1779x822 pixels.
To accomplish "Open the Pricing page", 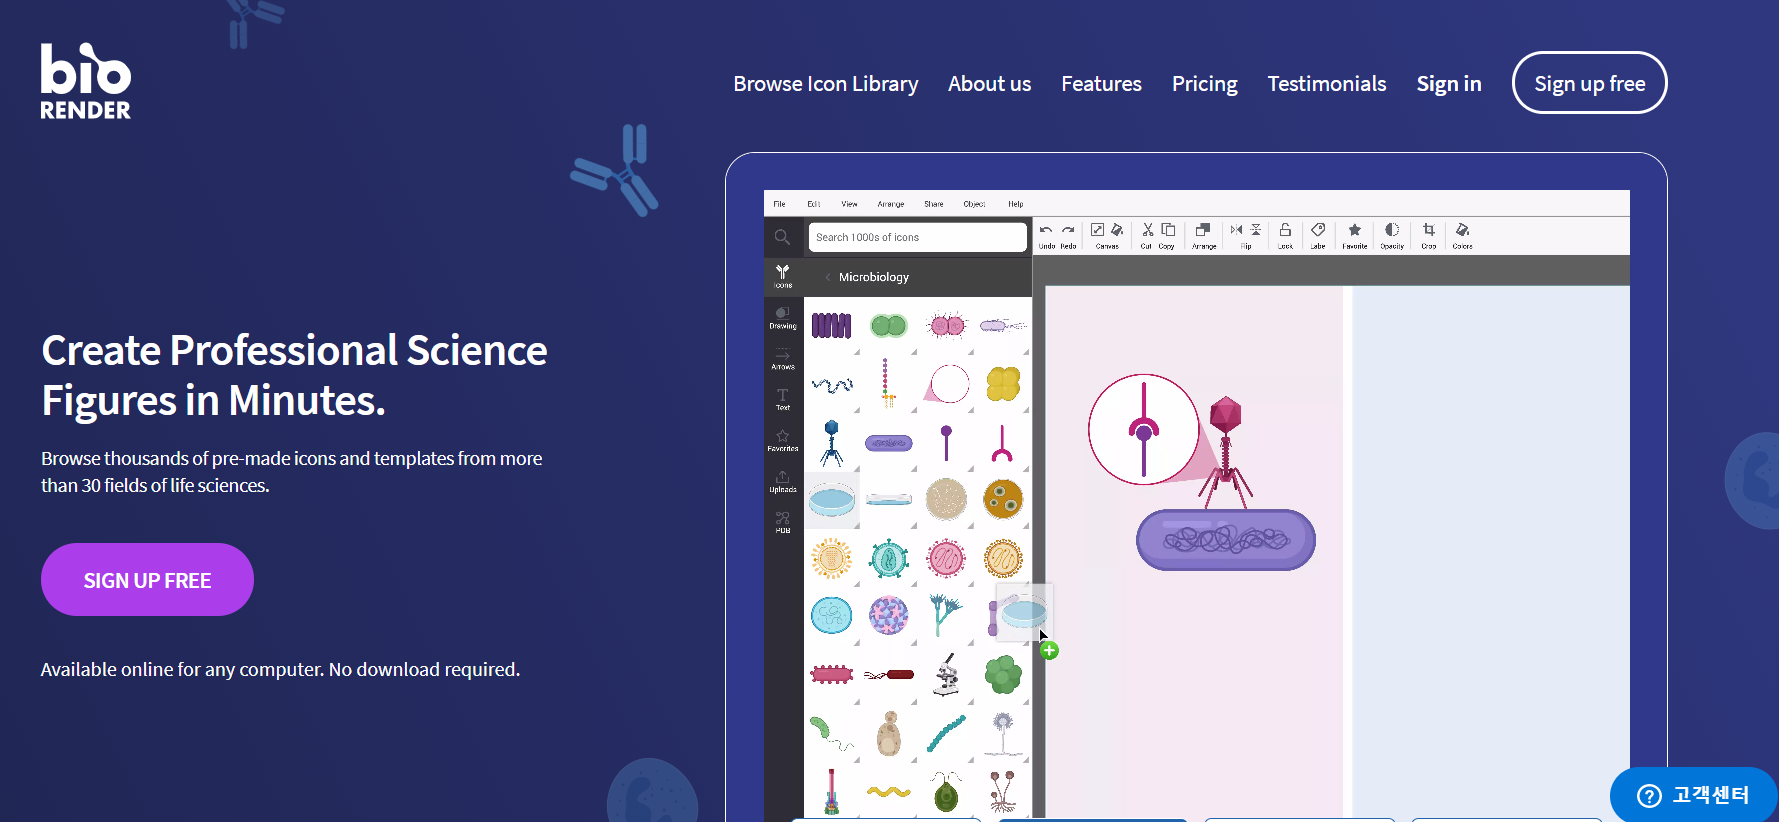I will [x=1204, y=84].
